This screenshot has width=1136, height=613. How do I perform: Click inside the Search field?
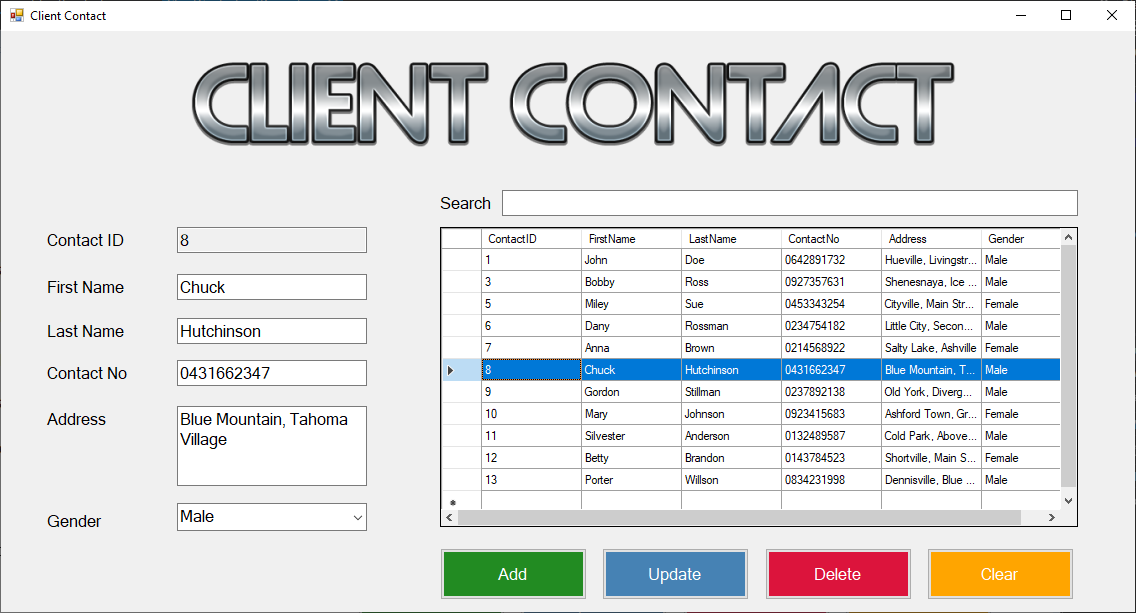[x=789, y=203]
